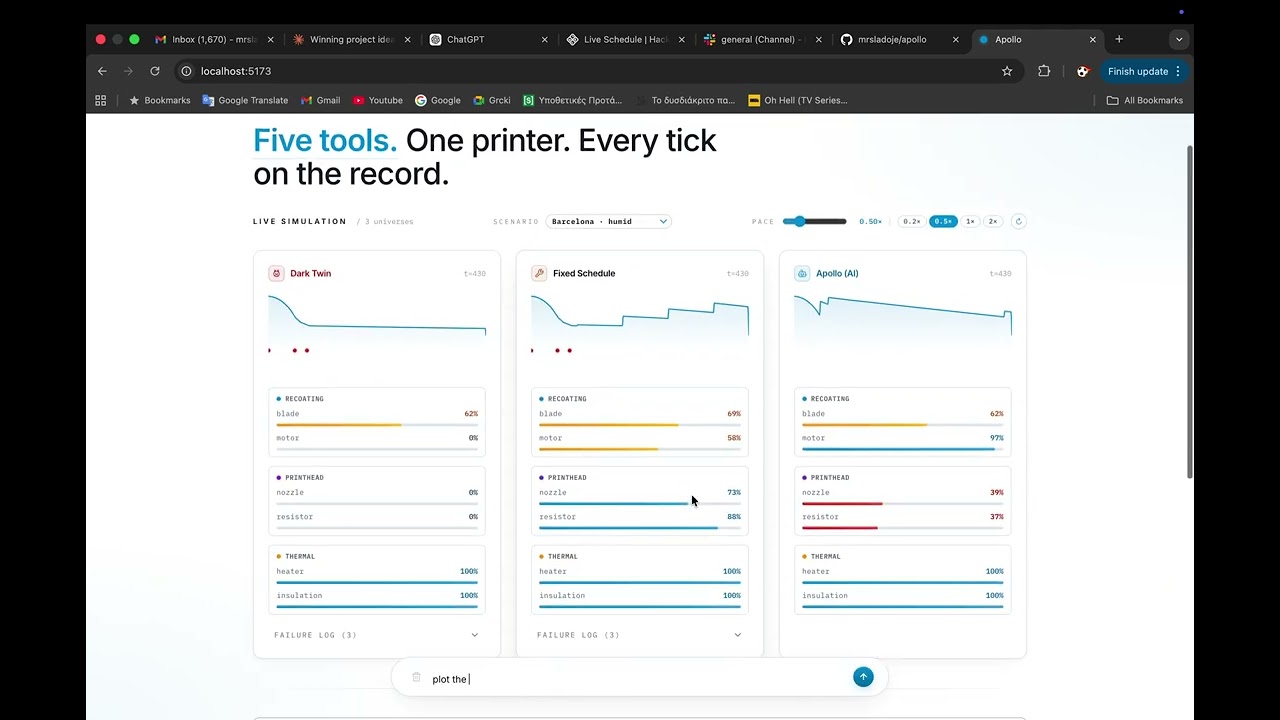Open the Scenario dropdown showing Barcelona · humid
Viewport: 1280px width, 720px height.
(x=608, y=221)
